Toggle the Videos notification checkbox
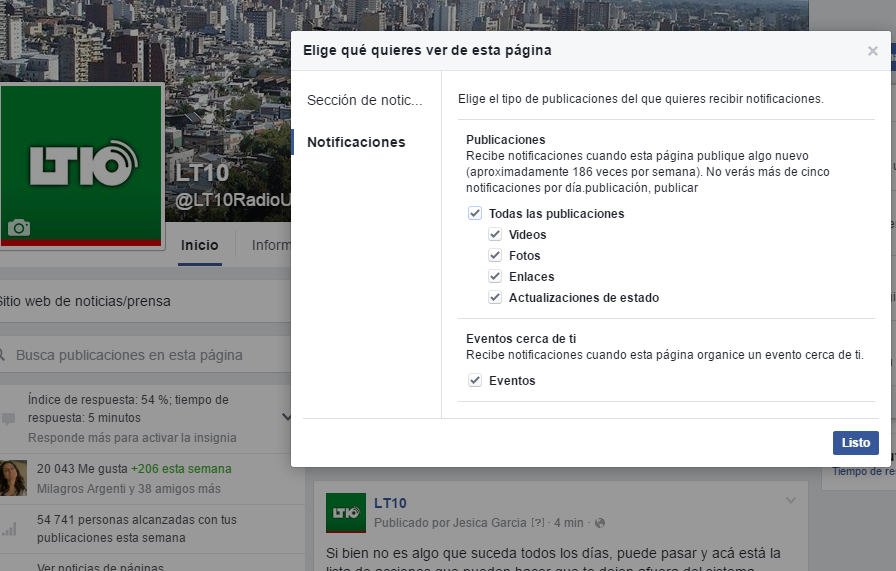The image size is (896, 571). [495, 235]
